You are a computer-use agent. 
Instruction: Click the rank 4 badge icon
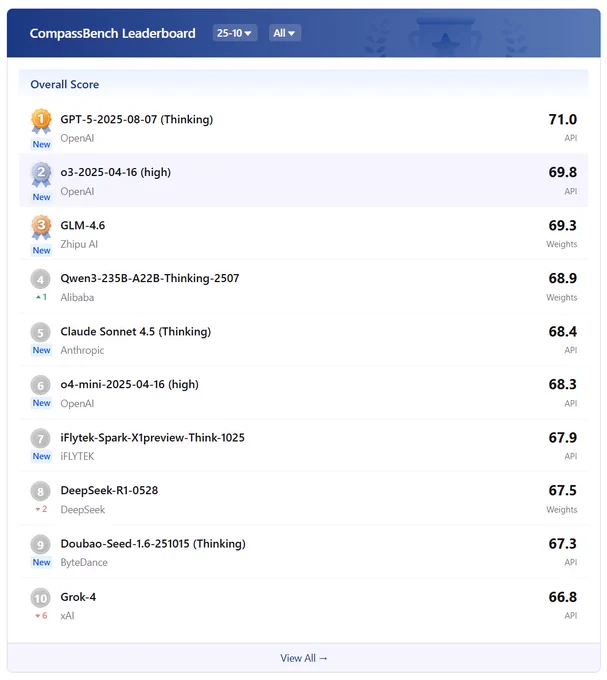click(40, 279)
